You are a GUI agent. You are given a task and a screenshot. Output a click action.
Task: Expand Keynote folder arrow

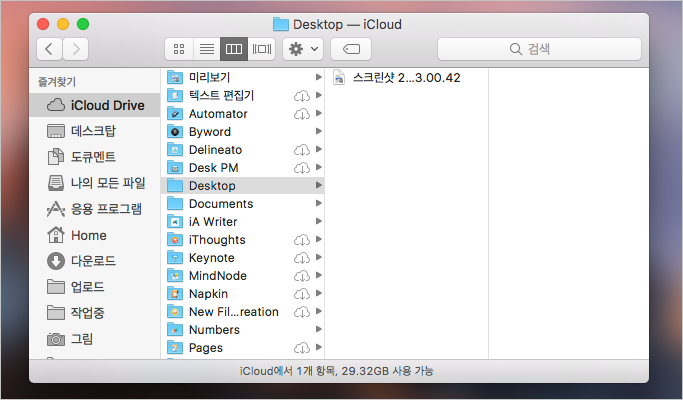pos(318,257)
